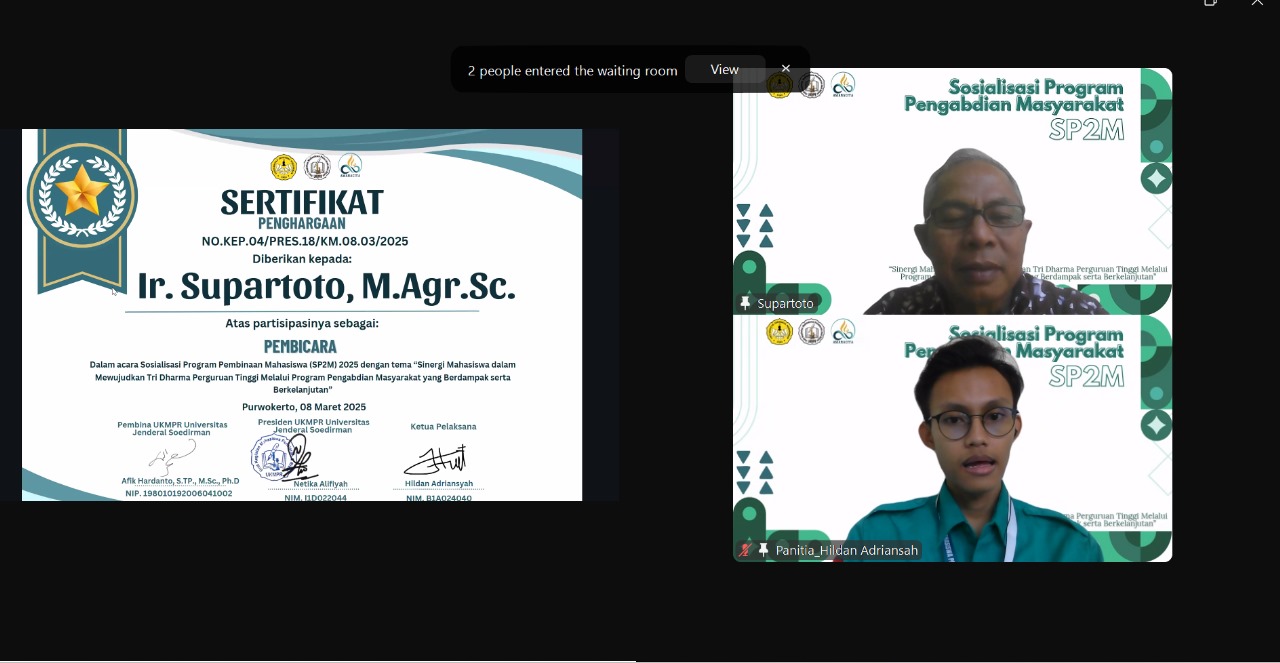Click the pin icon beside Panitia_Hildan Adriansah

pos(764,550)
